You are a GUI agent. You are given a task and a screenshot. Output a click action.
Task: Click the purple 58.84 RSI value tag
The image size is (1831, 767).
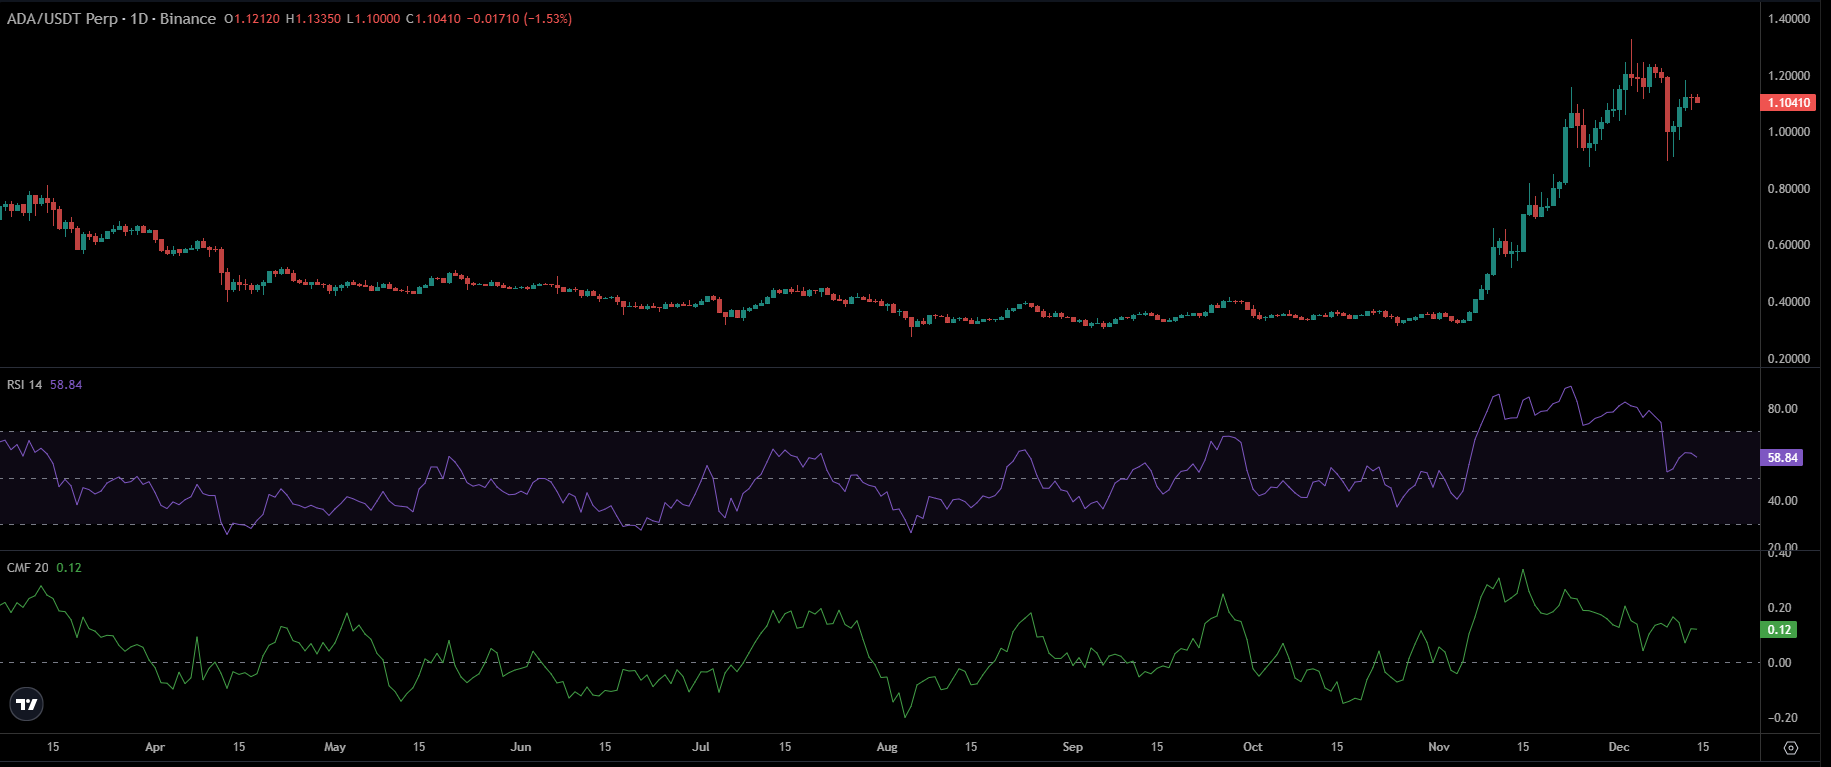[1781, 458]
